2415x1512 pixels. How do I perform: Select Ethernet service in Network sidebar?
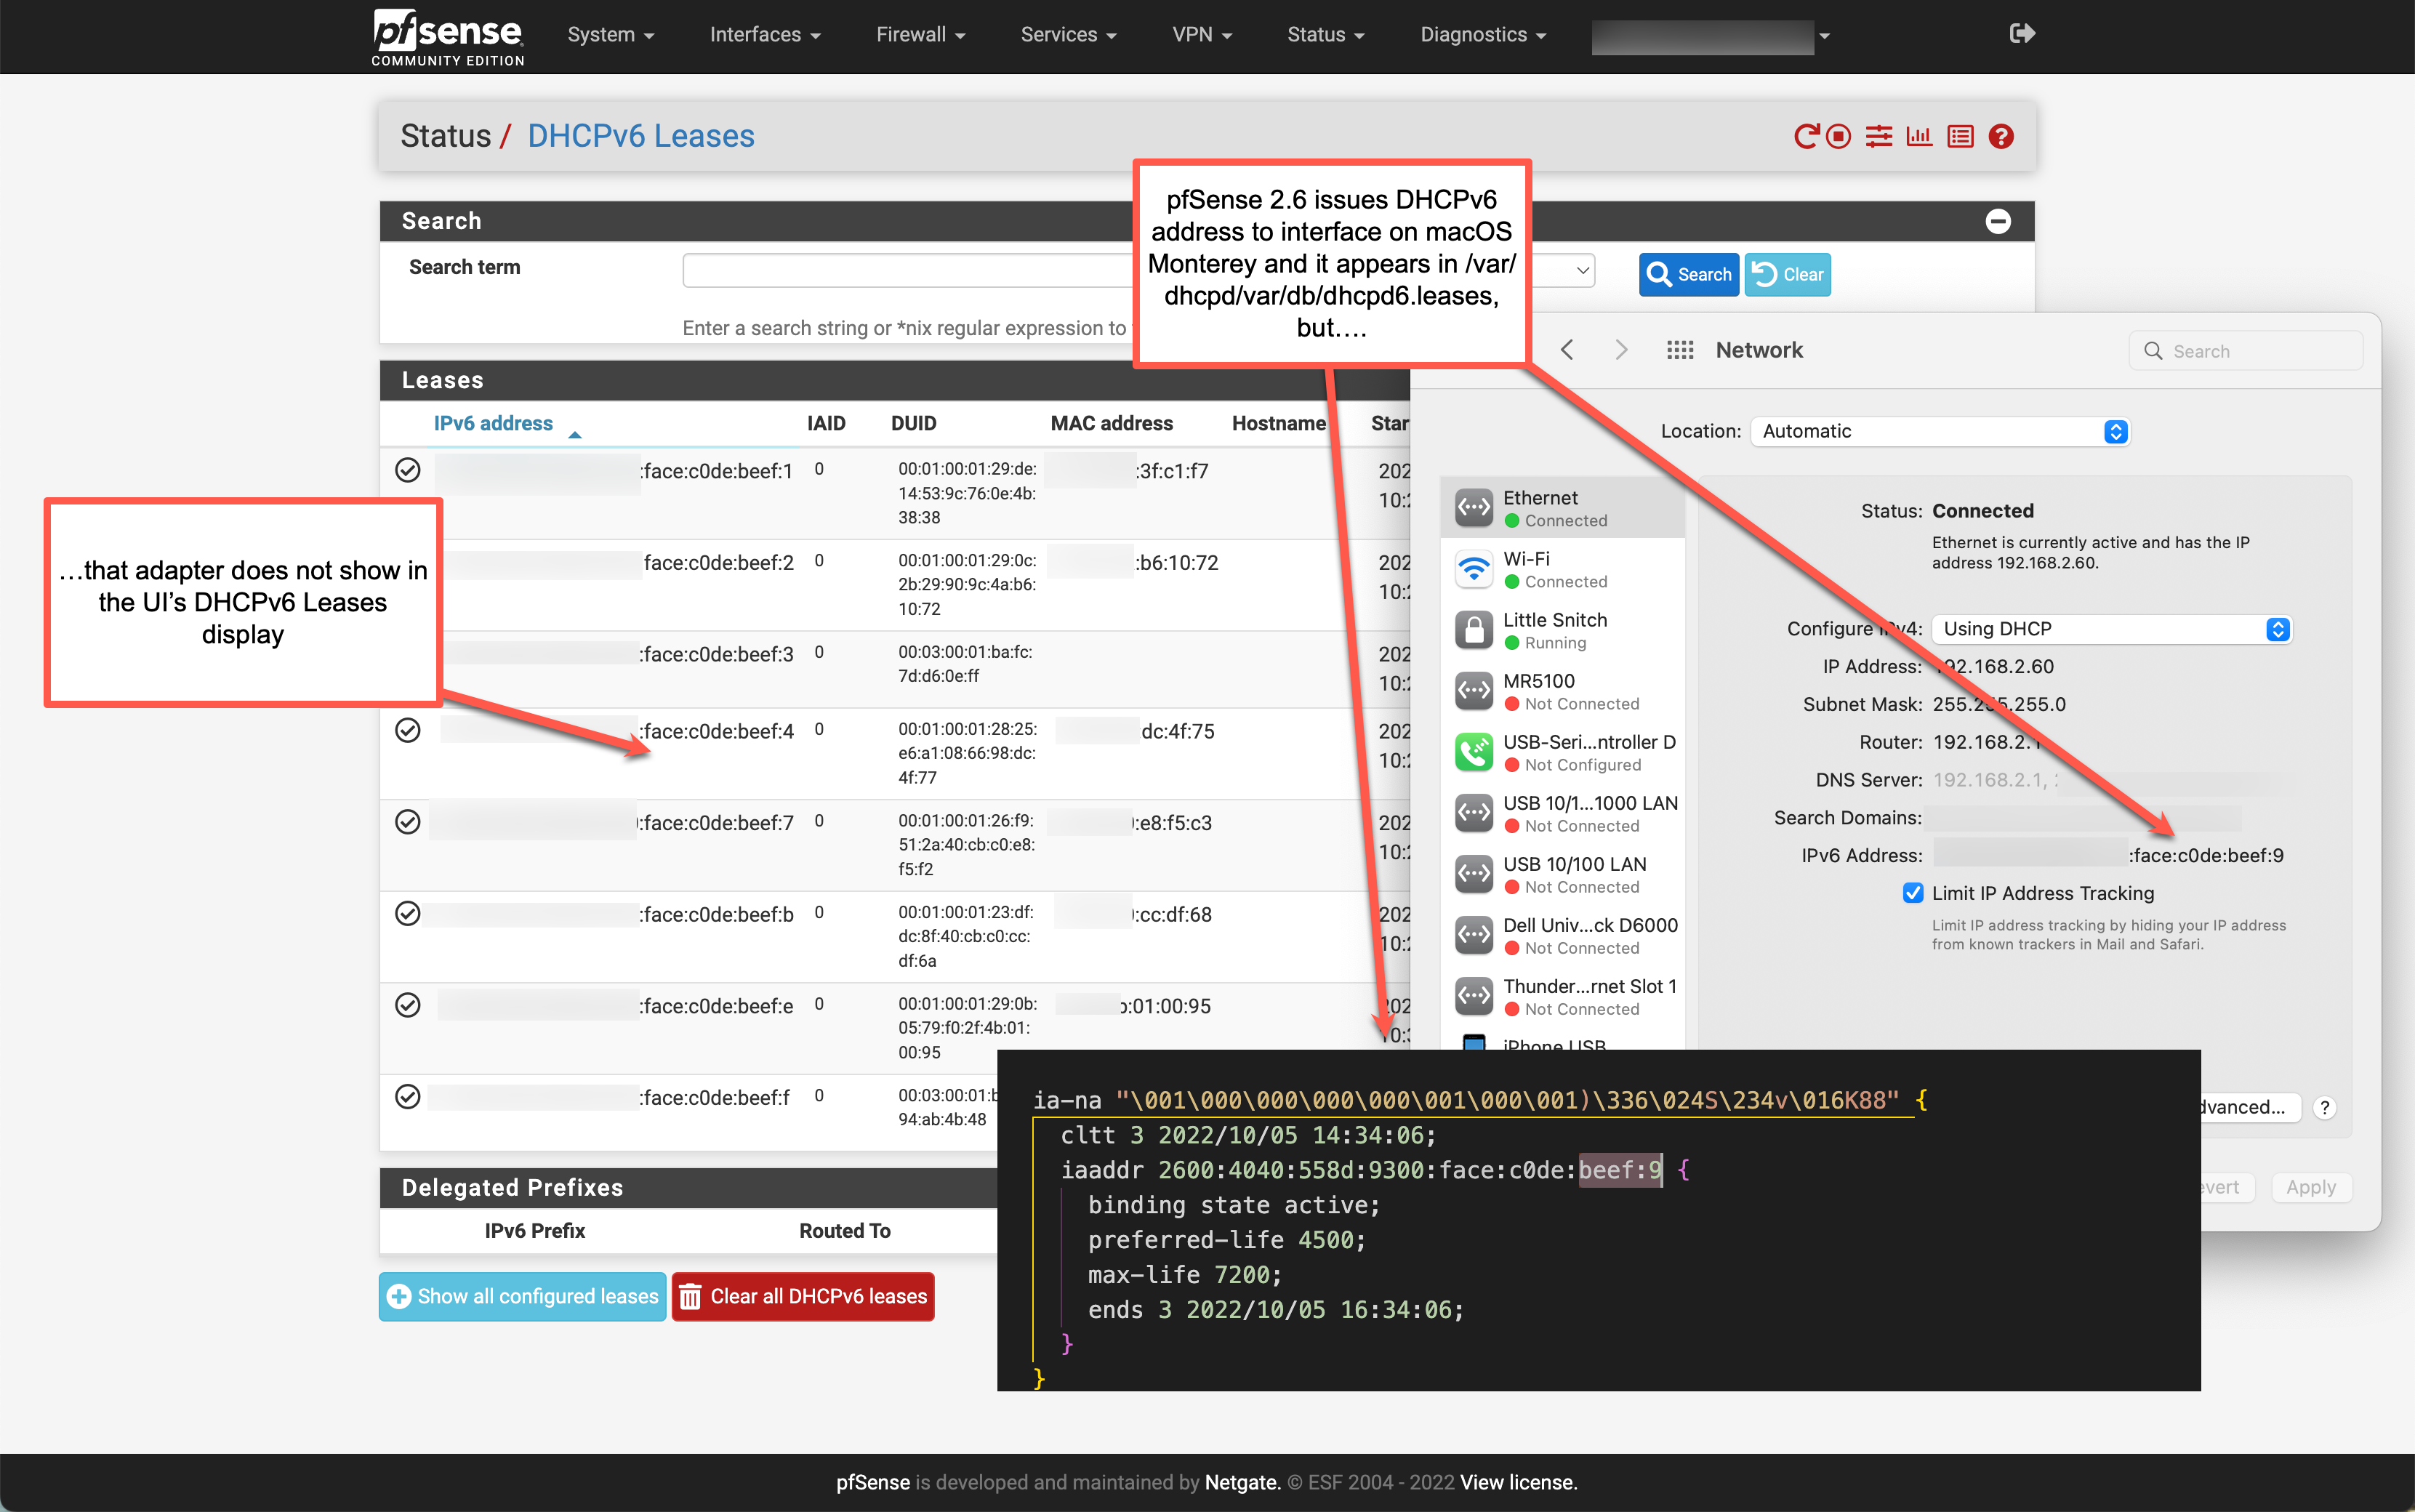(x=1564, y=508)
